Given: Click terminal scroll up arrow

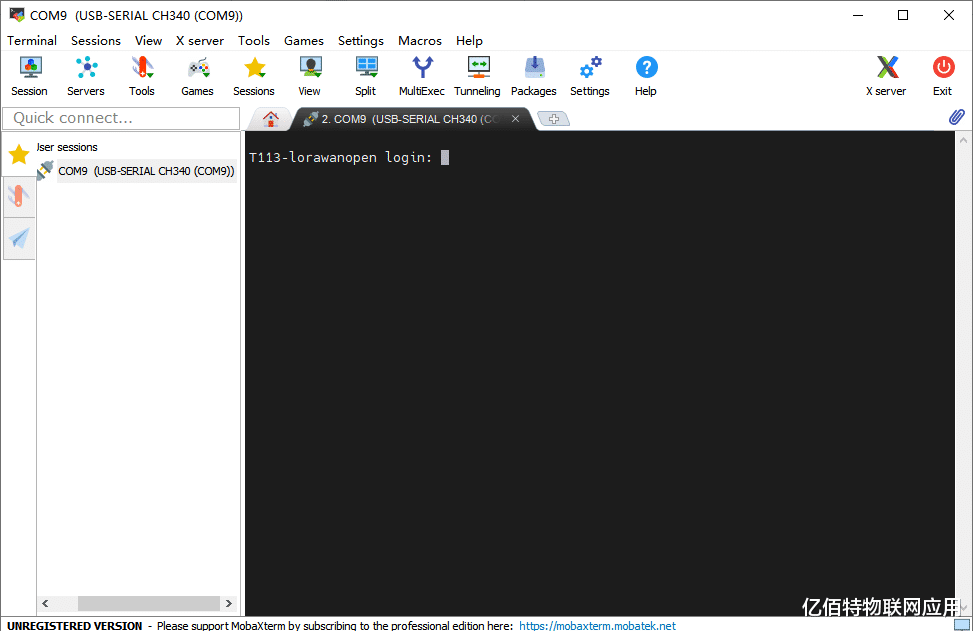Looking at the screenshot, I should point(963,141).
